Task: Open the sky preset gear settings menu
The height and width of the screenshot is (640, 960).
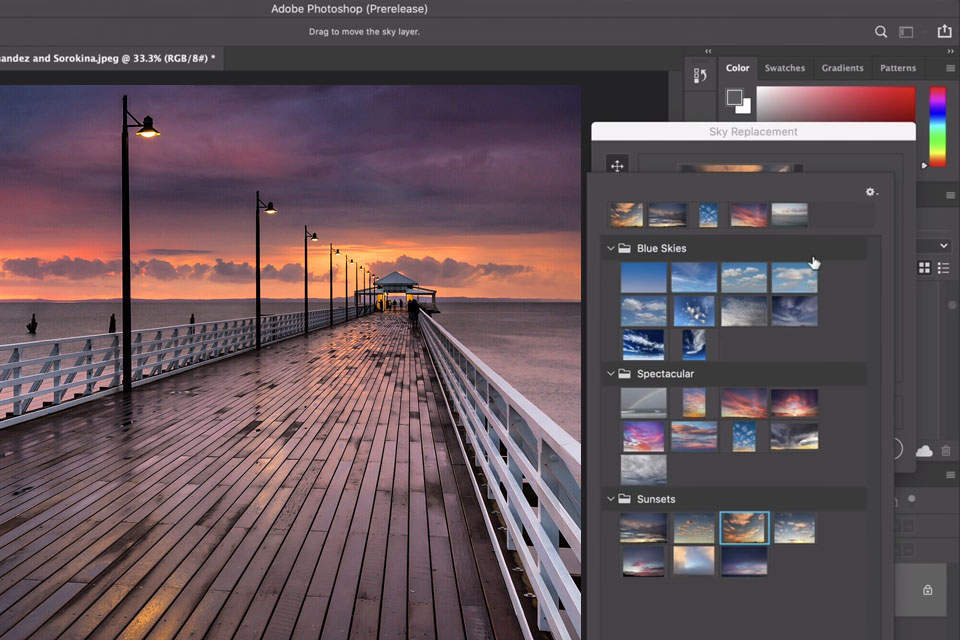Action: point(871,192)
